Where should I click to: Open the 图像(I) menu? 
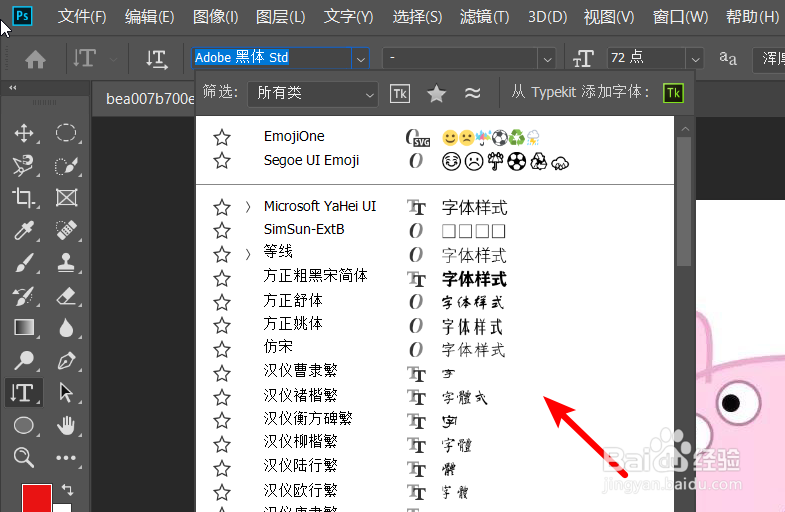click(215, 17)
